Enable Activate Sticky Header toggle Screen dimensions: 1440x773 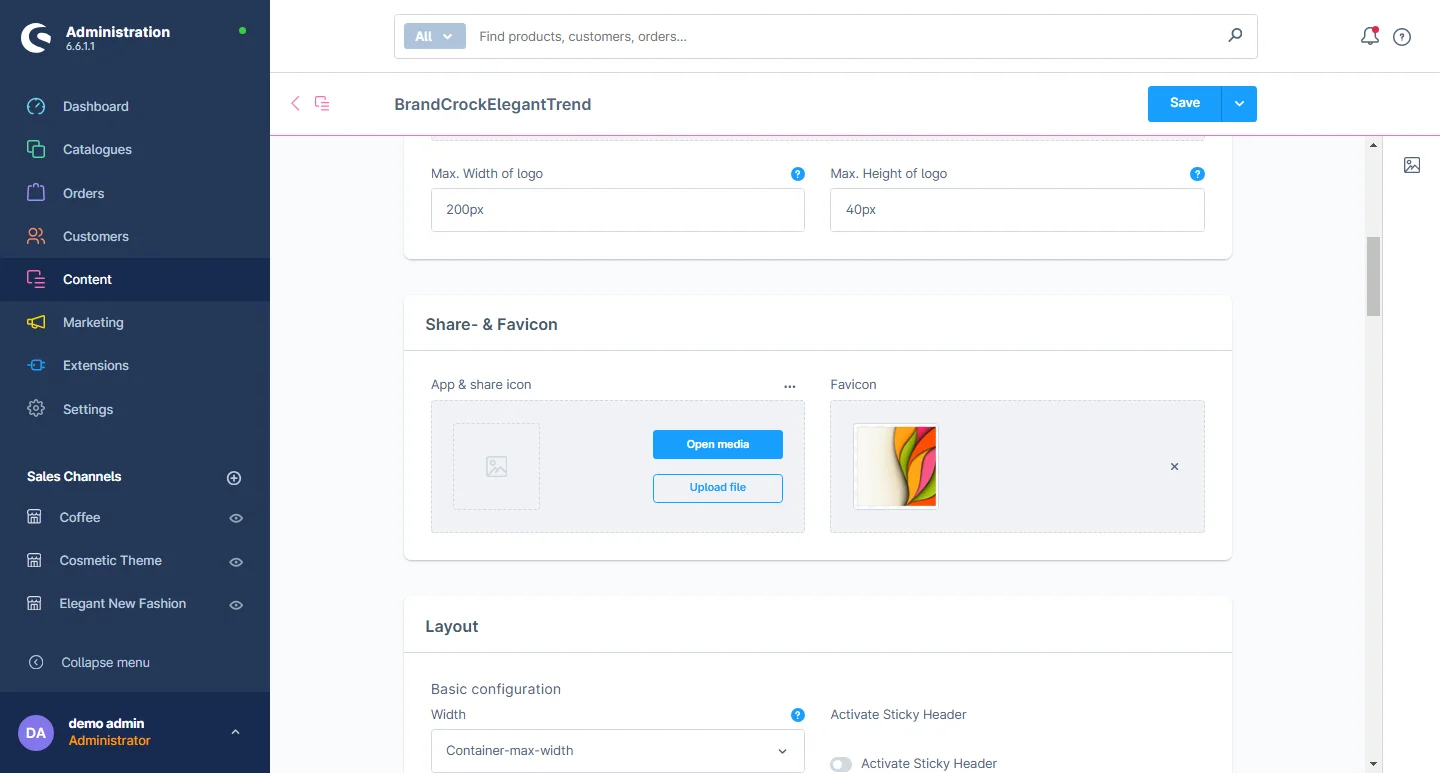pyautogui.click(x=841, y=764)
